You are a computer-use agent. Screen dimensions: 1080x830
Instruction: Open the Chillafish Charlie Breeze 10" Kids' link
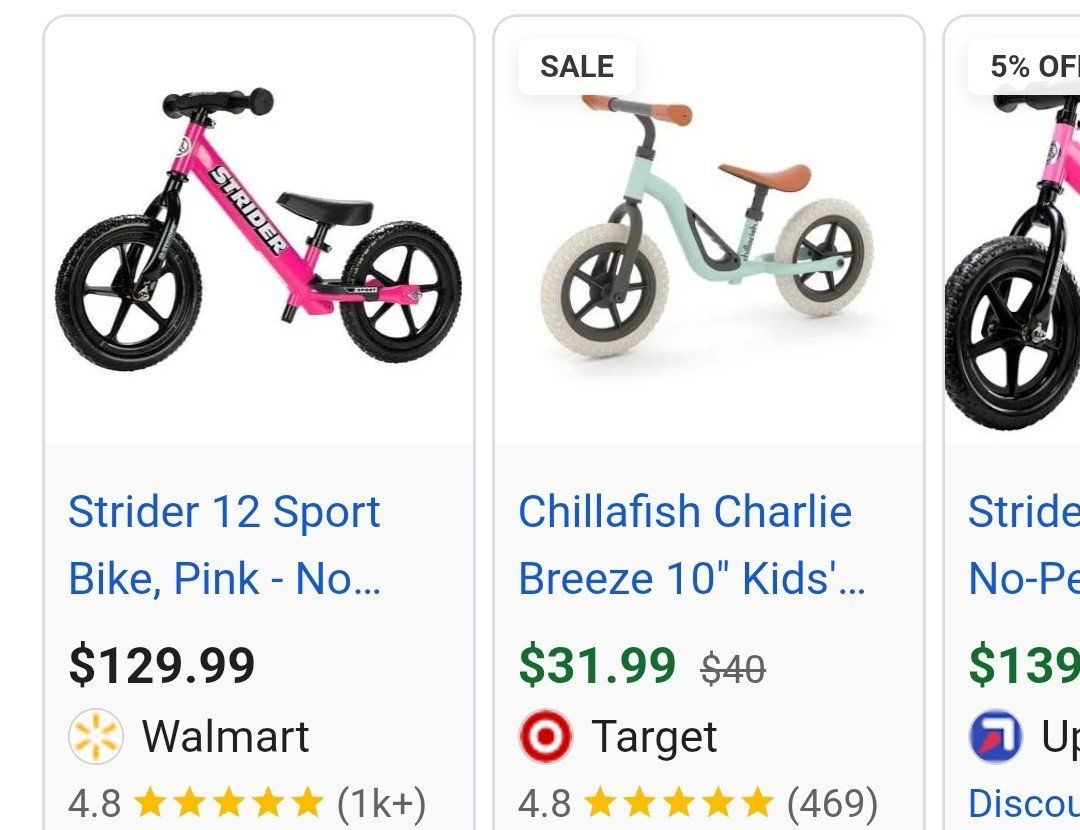tap(690, 545)
